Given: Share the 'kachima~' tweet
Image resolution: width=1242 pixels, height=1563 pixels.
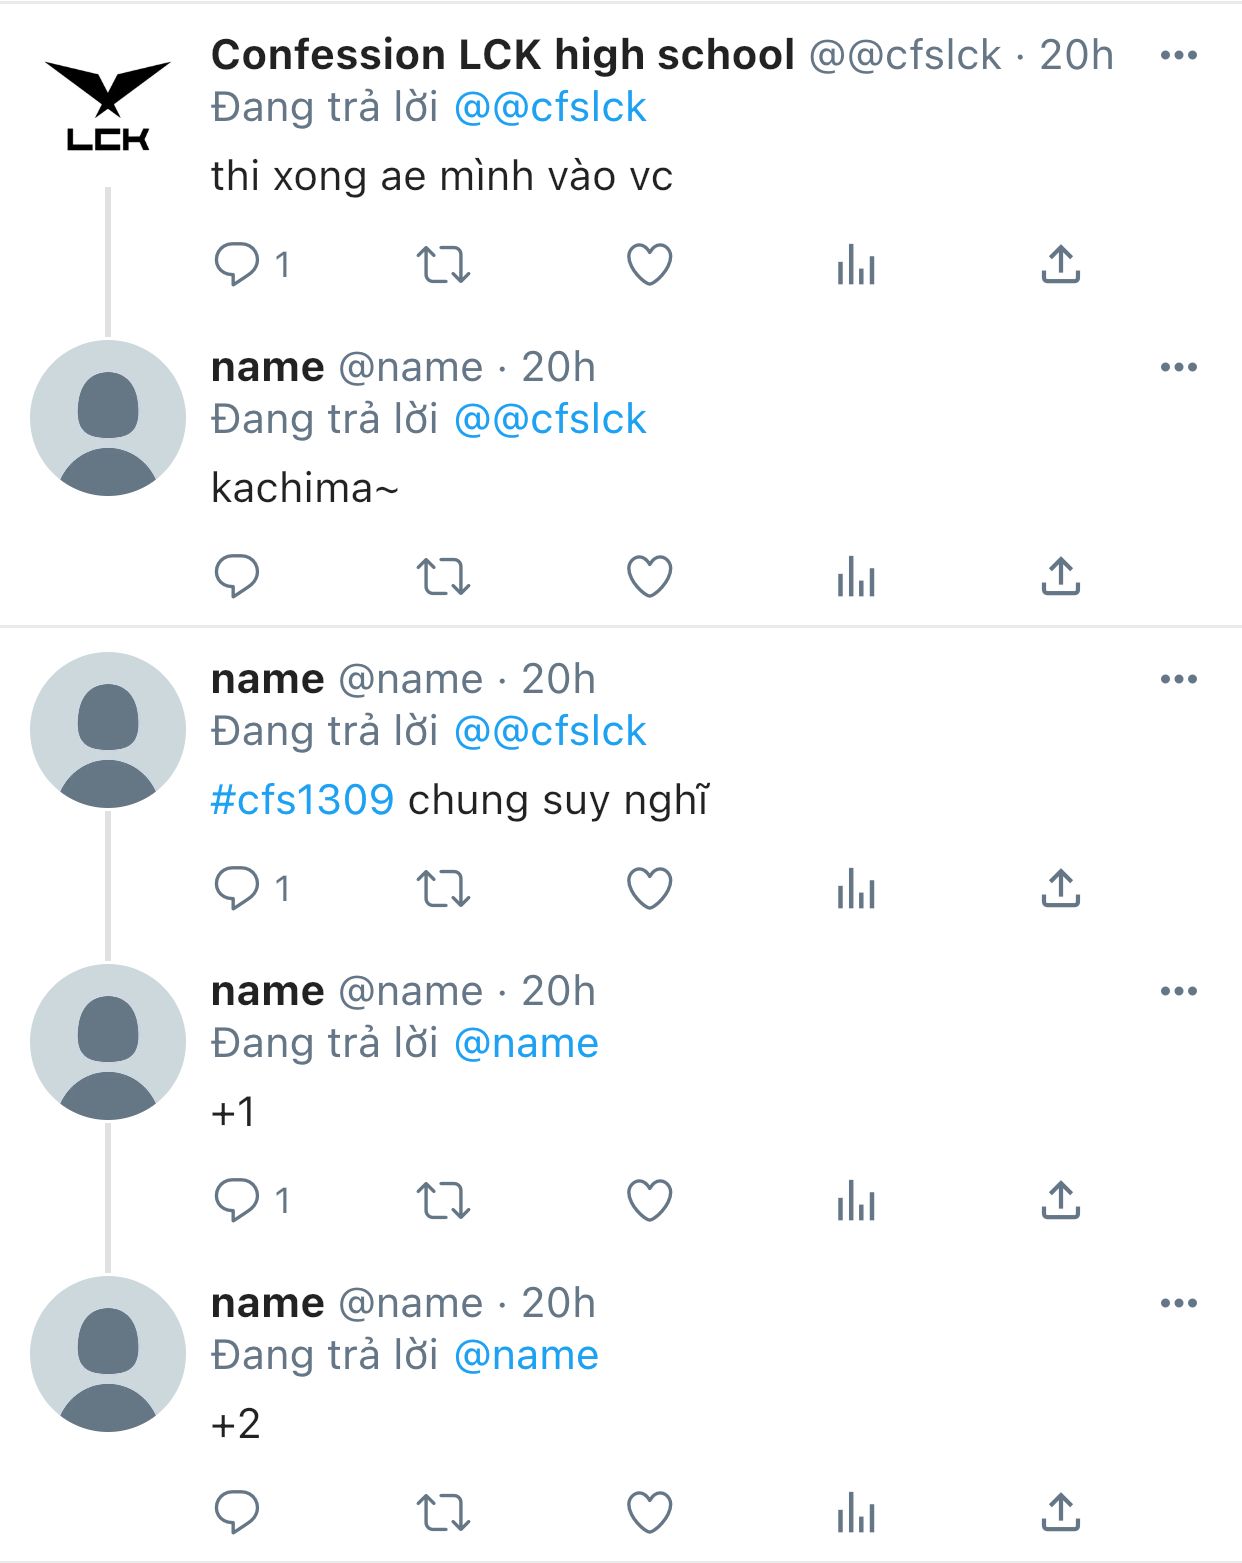Looking at the screenshot, I should [1060, 577].
